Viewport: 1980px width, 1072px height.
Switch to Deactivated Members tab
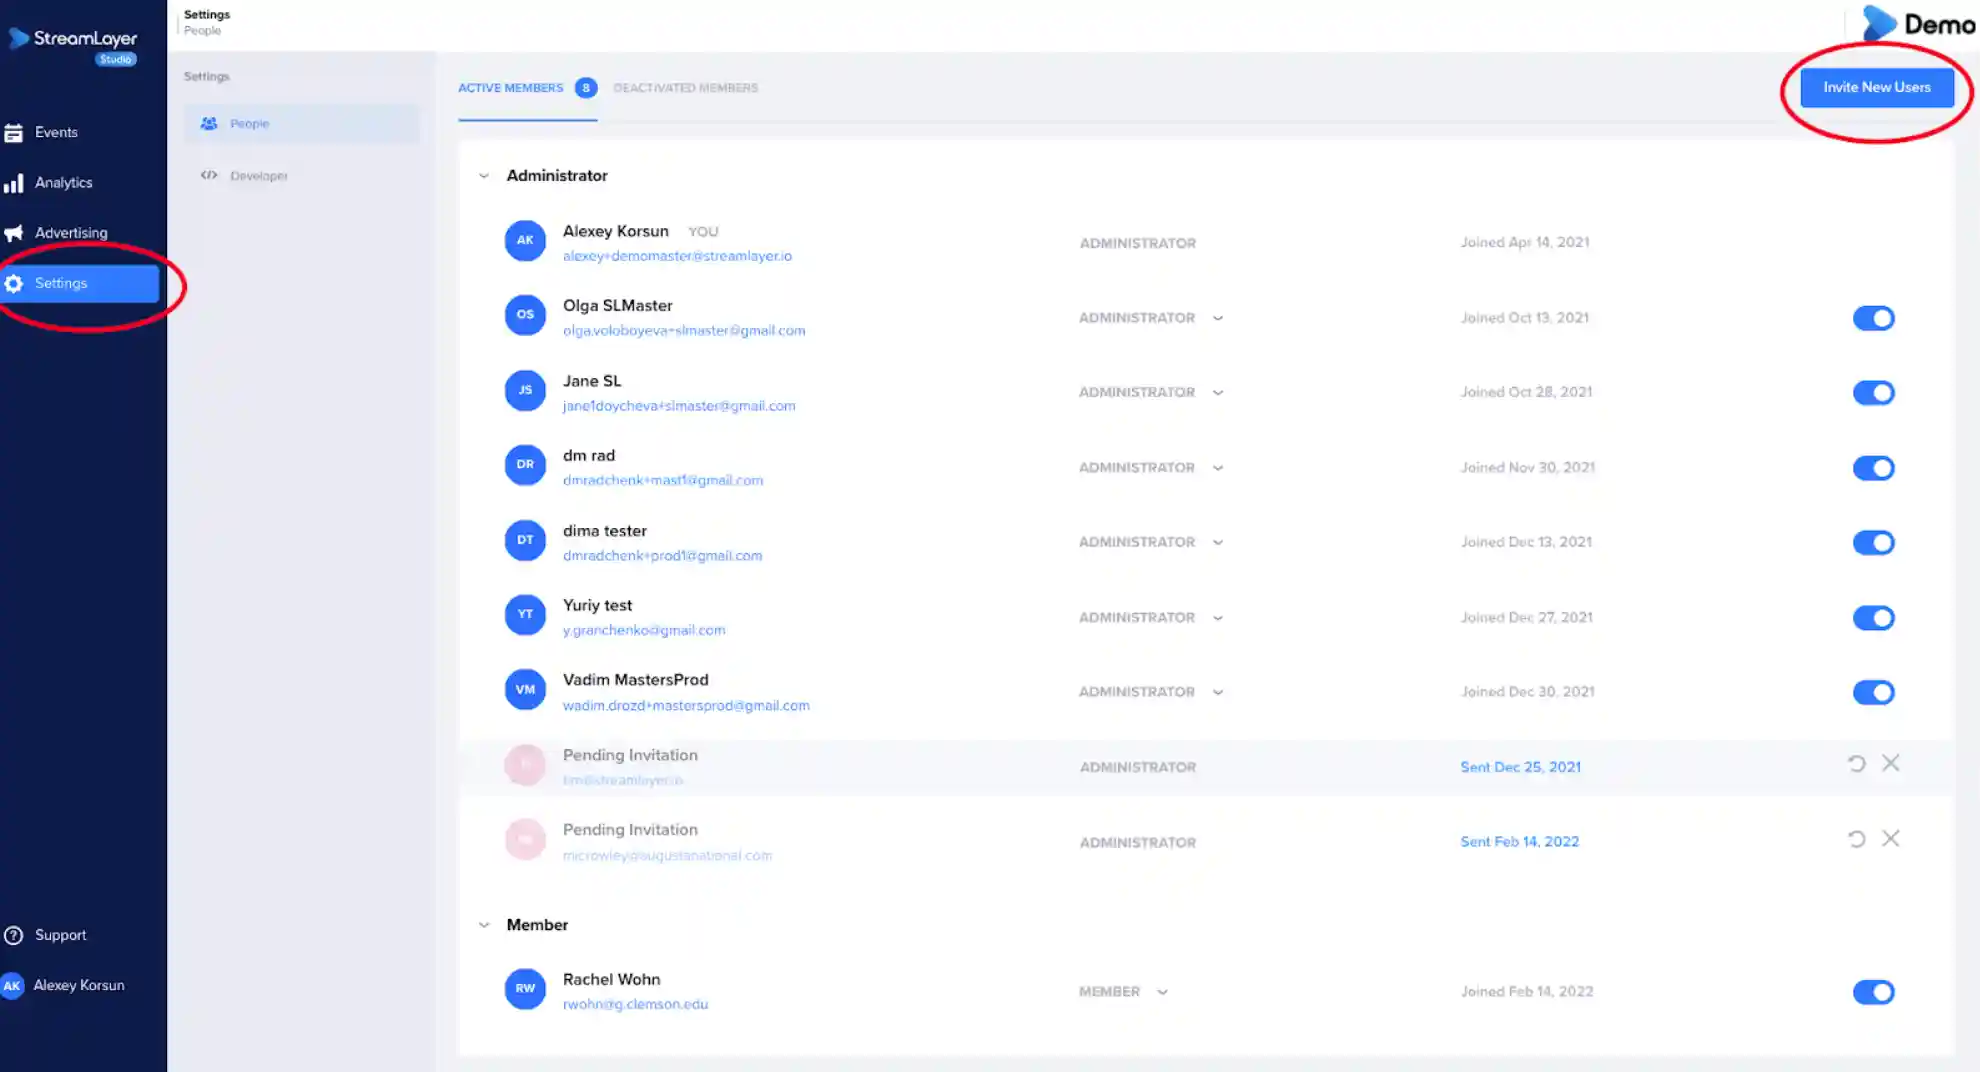coord(685,88)
